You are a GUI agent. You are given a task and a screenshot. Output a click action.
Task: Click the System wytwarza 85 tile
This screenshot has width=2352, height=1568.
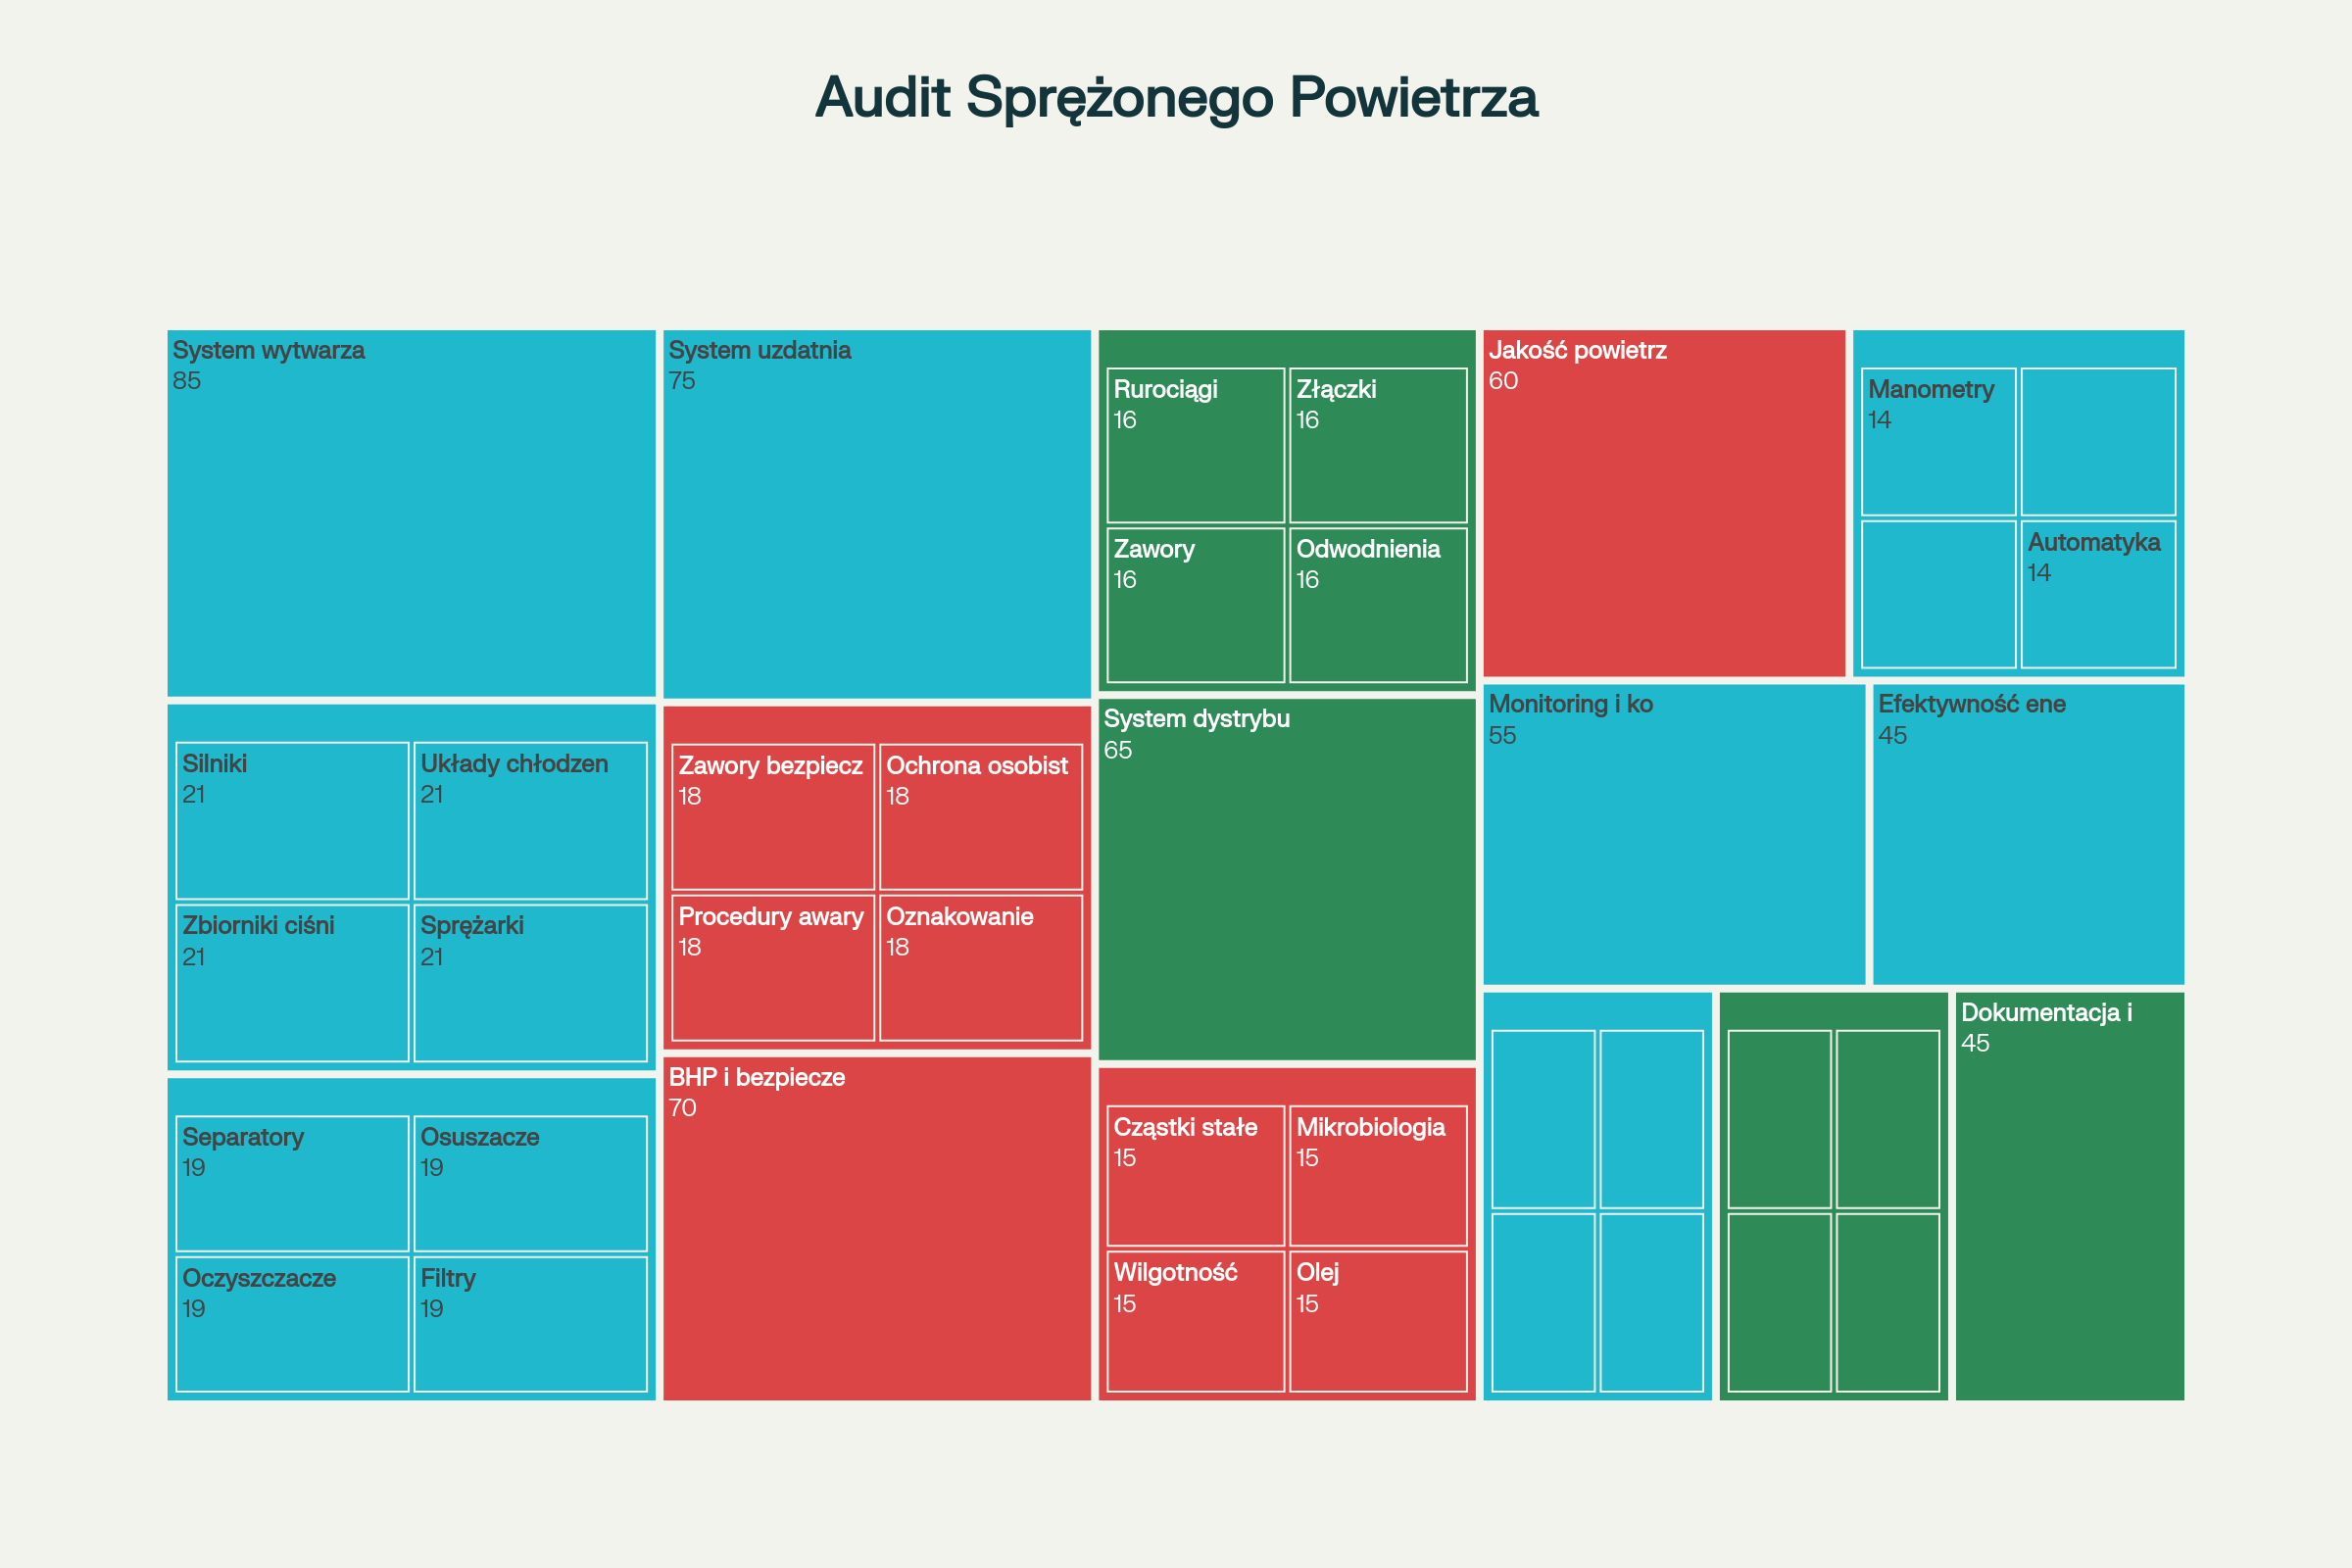point(411,513)
